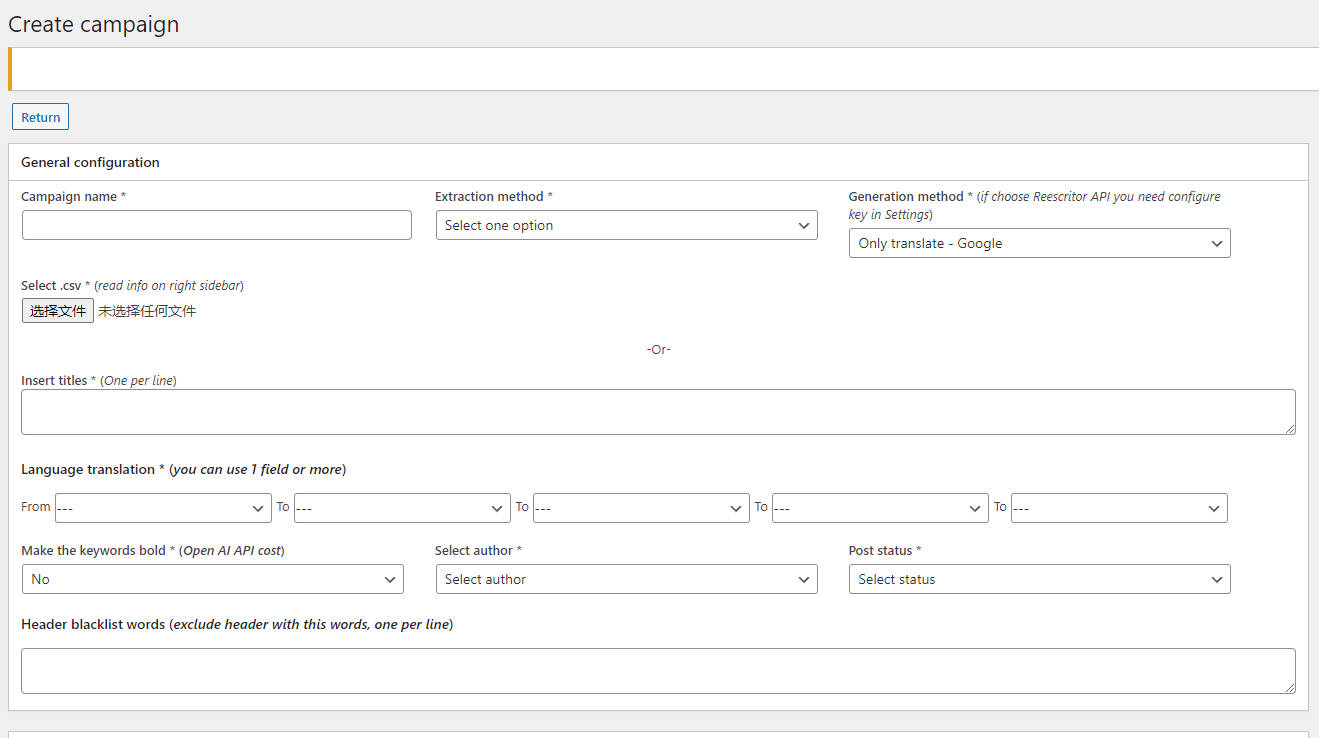Click the General configuration section heading
1319x738 pixels.
(x=90, y=162)
